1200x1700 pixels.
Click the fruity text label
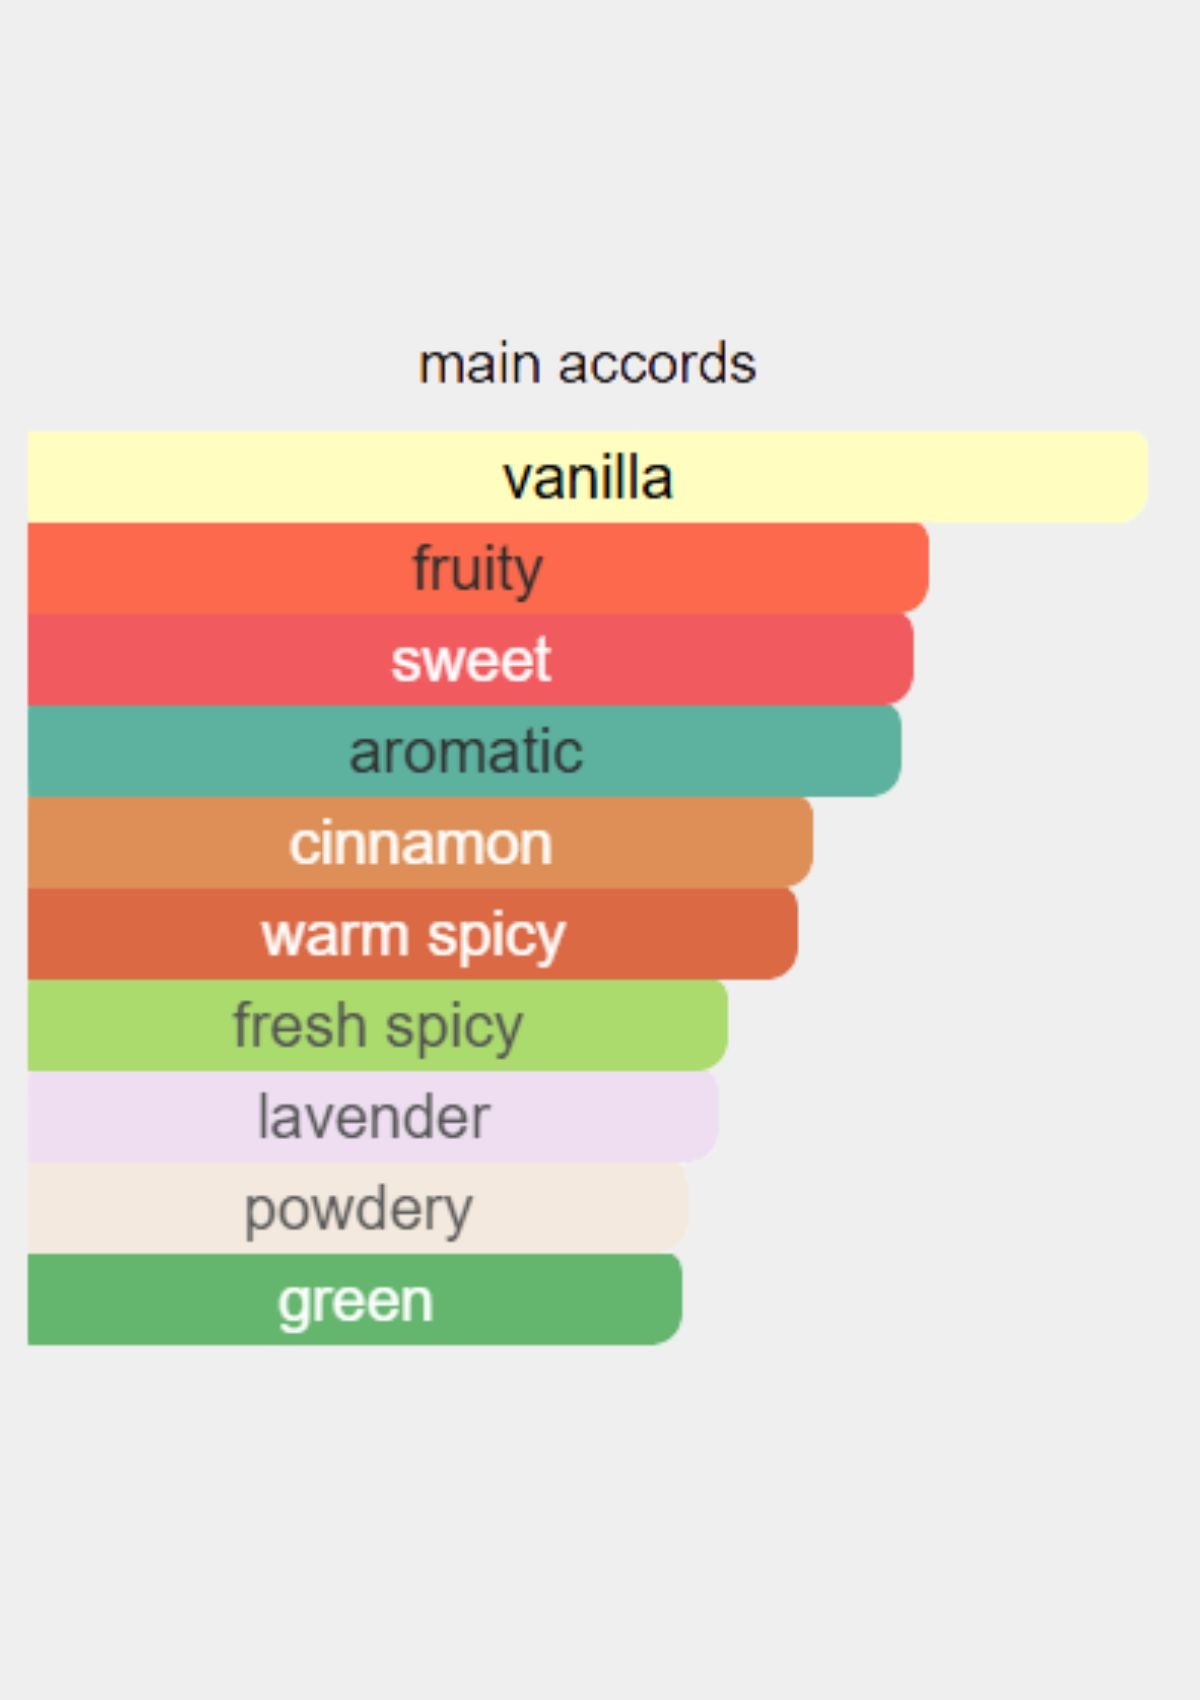pyautogui.click(x=478, y=569)
